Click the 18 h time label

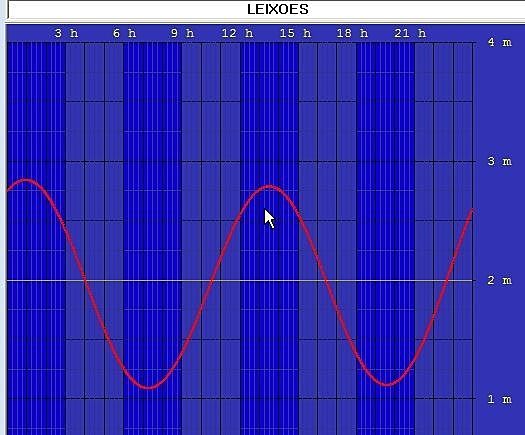353,33
